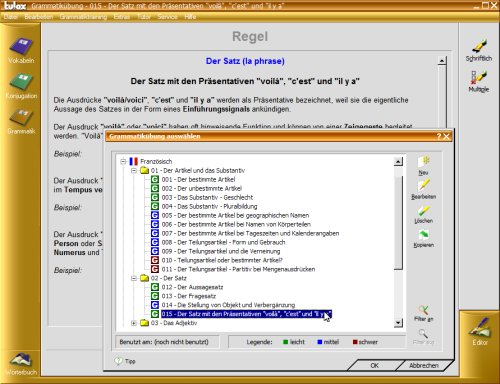The image size is (500, 384).
Task: Click the blue mittel legend swatch
Action: [320, 342]
